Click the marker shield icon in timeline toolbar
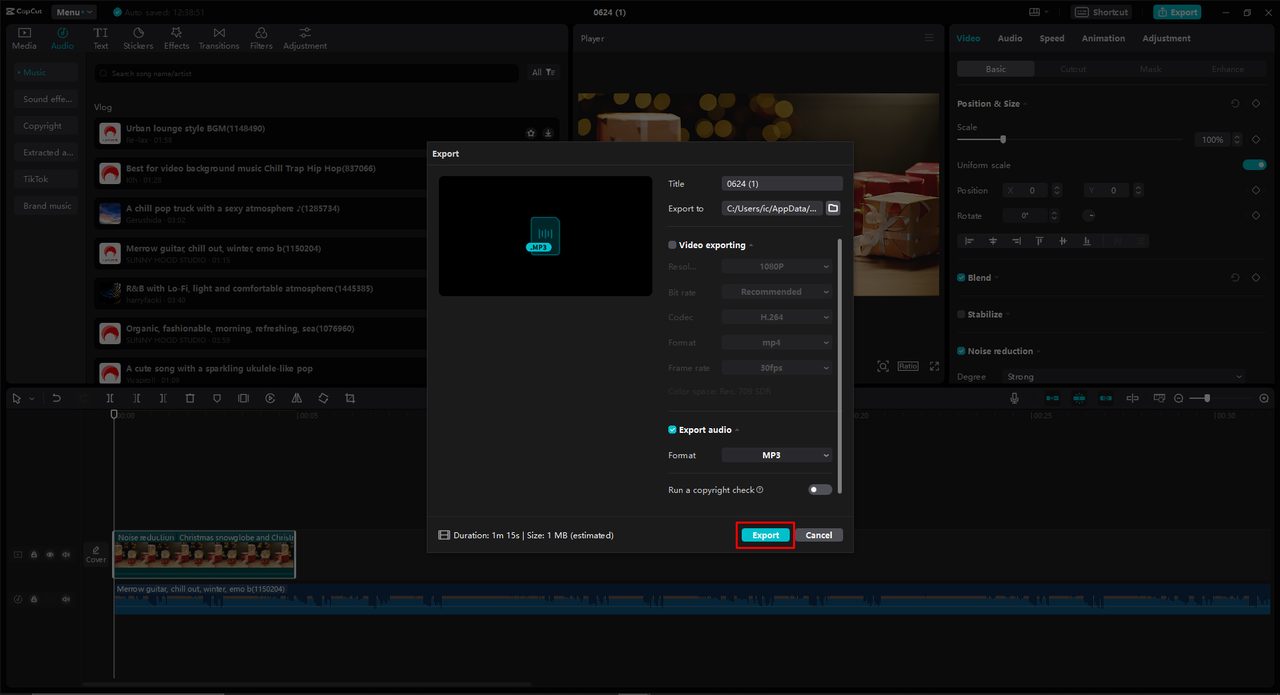1280x695 pixels. point(217,398)
